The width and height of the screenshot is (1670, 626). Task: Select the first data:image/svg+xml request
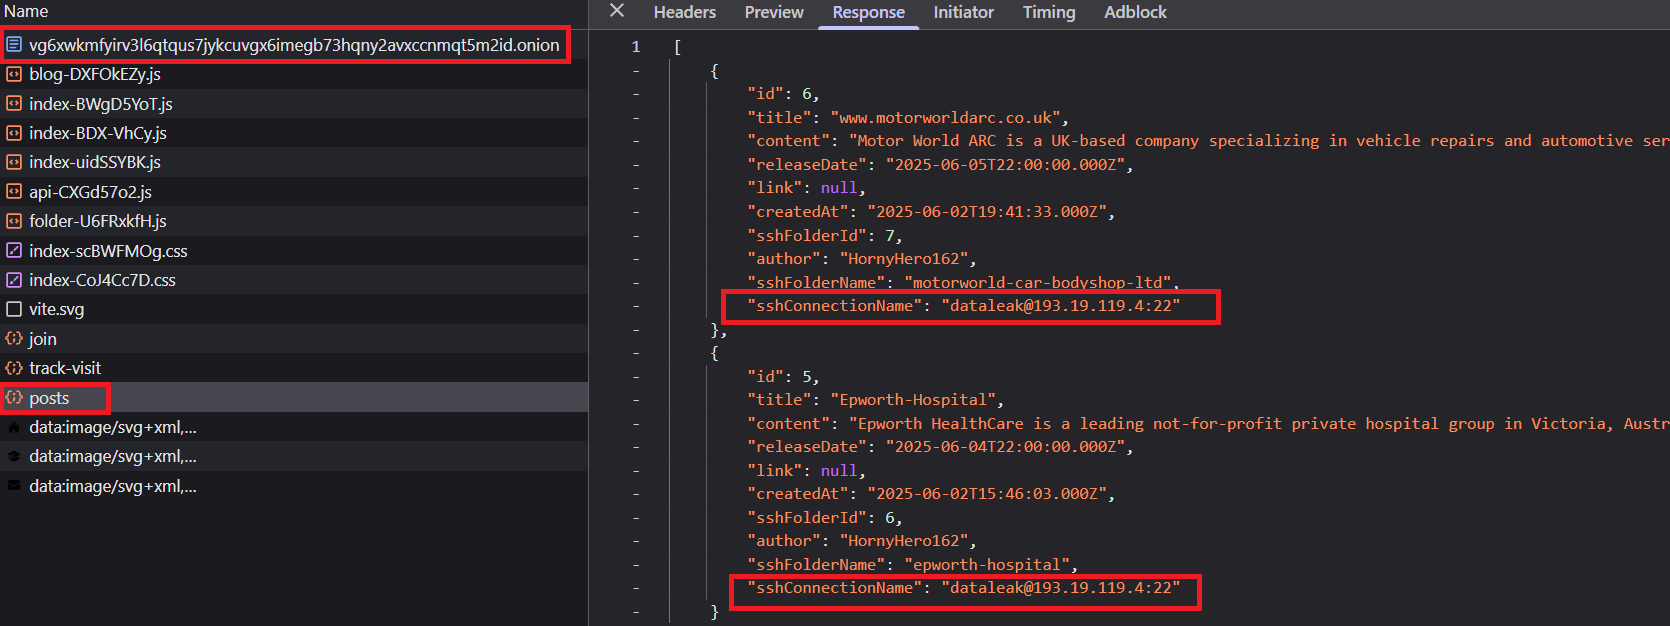click(x=294, y=427)
